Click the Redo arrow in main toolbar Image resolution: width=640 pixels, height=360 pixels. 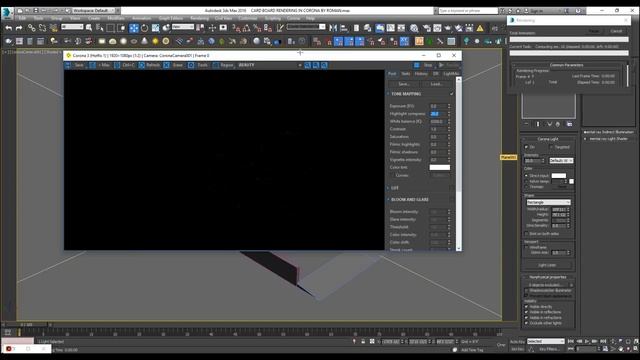[19, 28]
